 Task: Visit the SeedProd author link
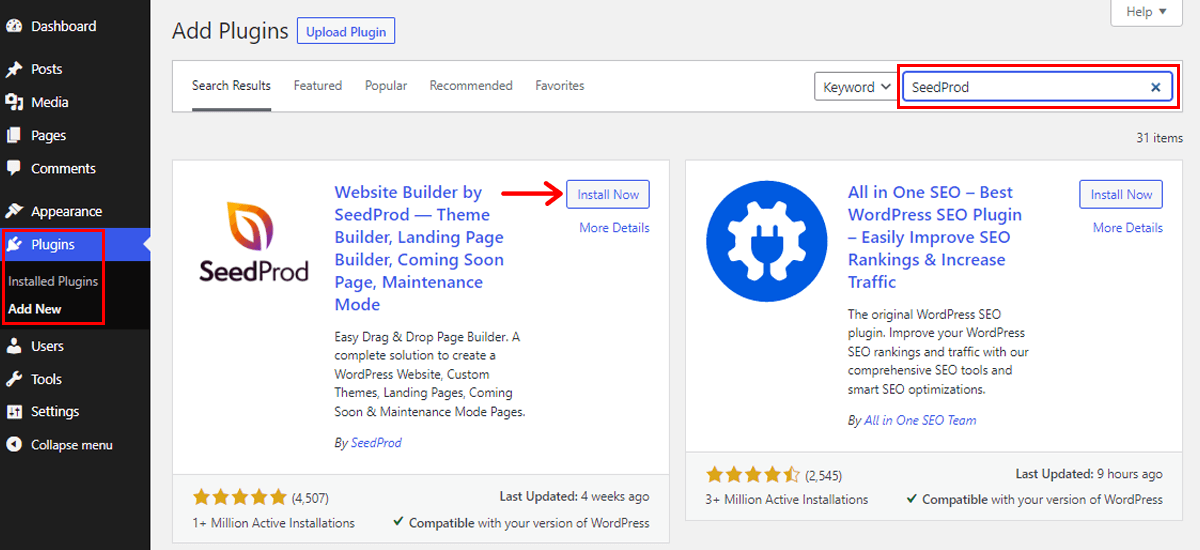click(376, 442)
